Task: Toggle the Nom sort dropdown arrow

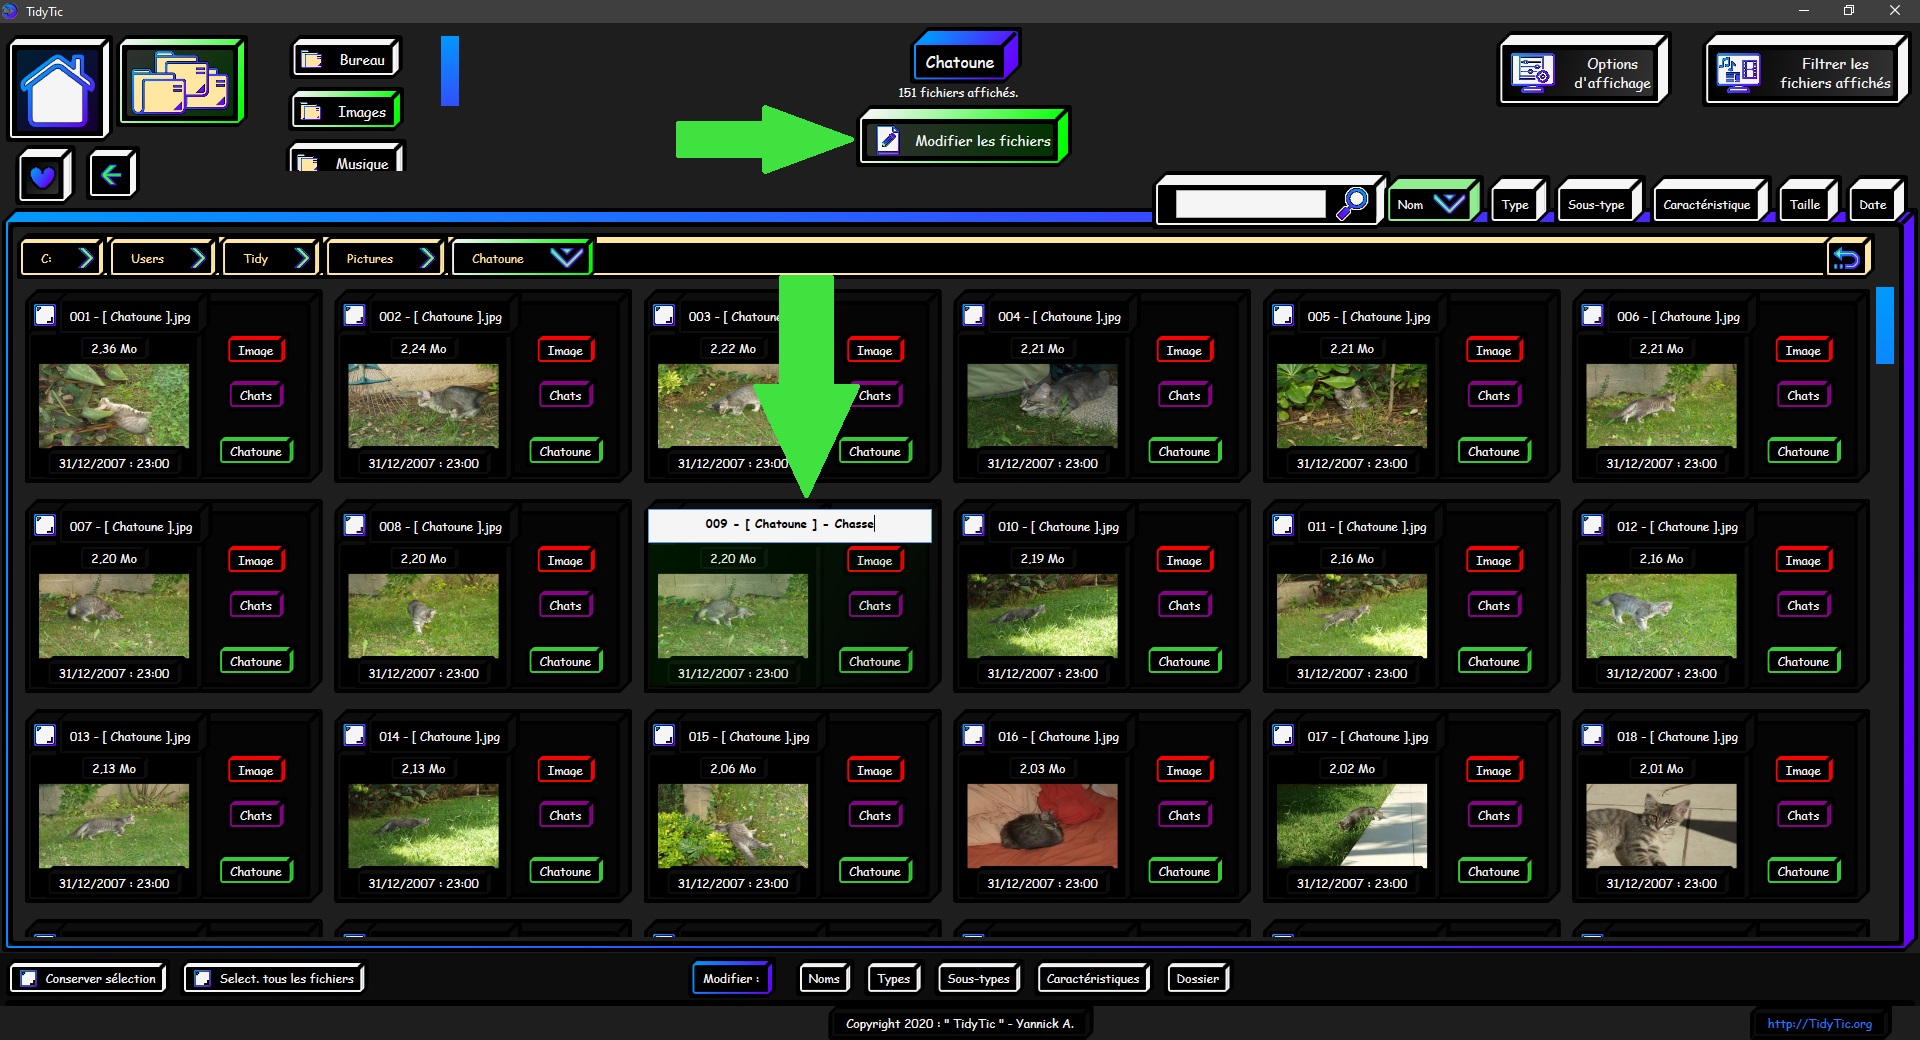Action: pos(1449,204)
